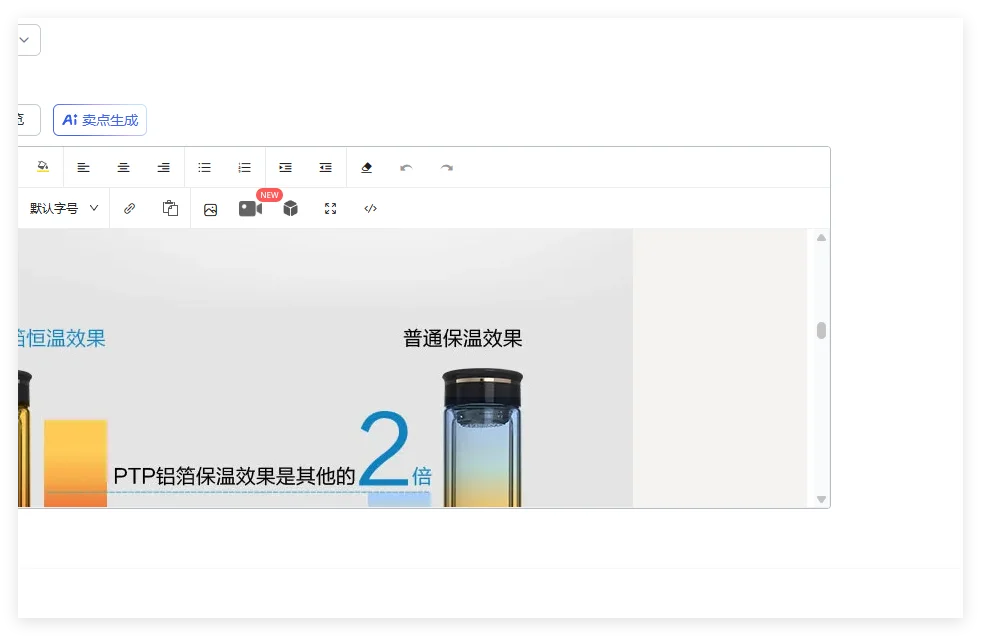Switch to HTML source code view

pos(370,208)
